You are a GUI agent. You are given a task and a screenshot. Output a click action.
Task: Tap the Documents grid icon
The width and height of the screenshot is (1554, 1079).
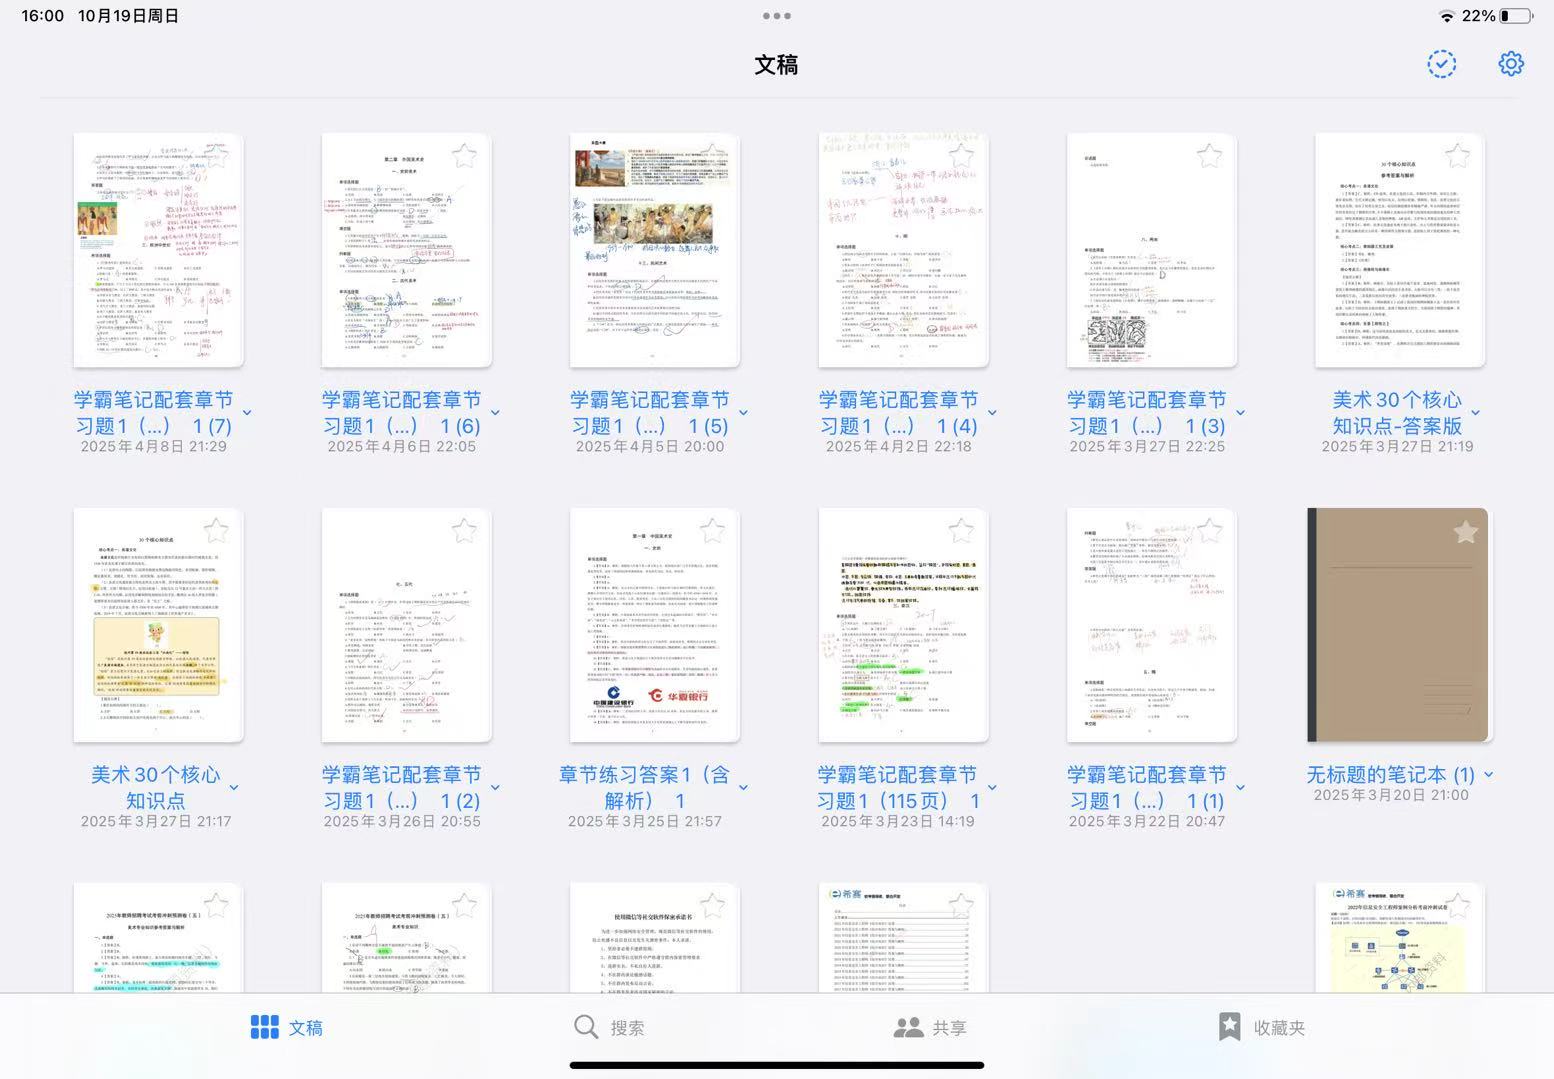click(264, 1027)
